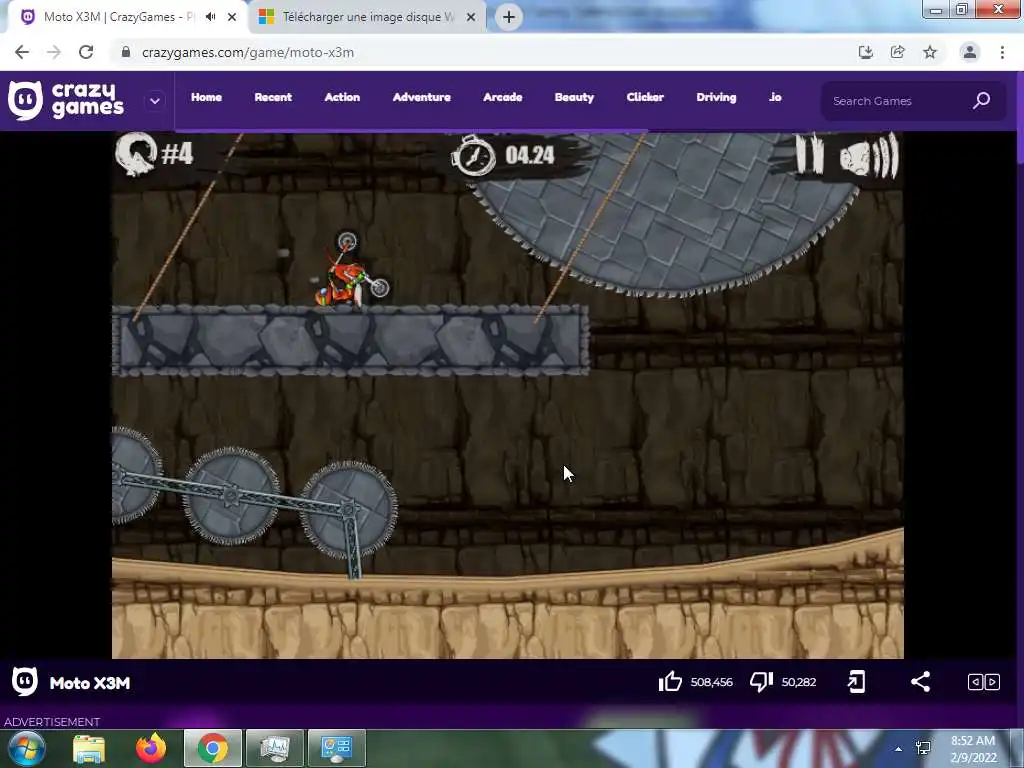Image resolution: width=1024 pixels, height=768 pixels.
Task: Pause the Moto X3M game
Action: (810, 154)
